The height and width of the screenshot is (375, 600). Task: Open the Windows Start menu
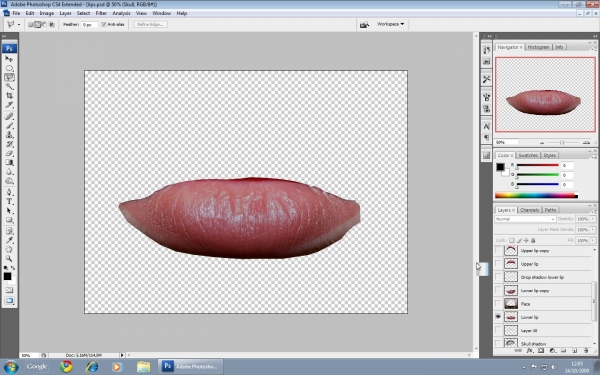pyautogui.click(x=10, y=367)
